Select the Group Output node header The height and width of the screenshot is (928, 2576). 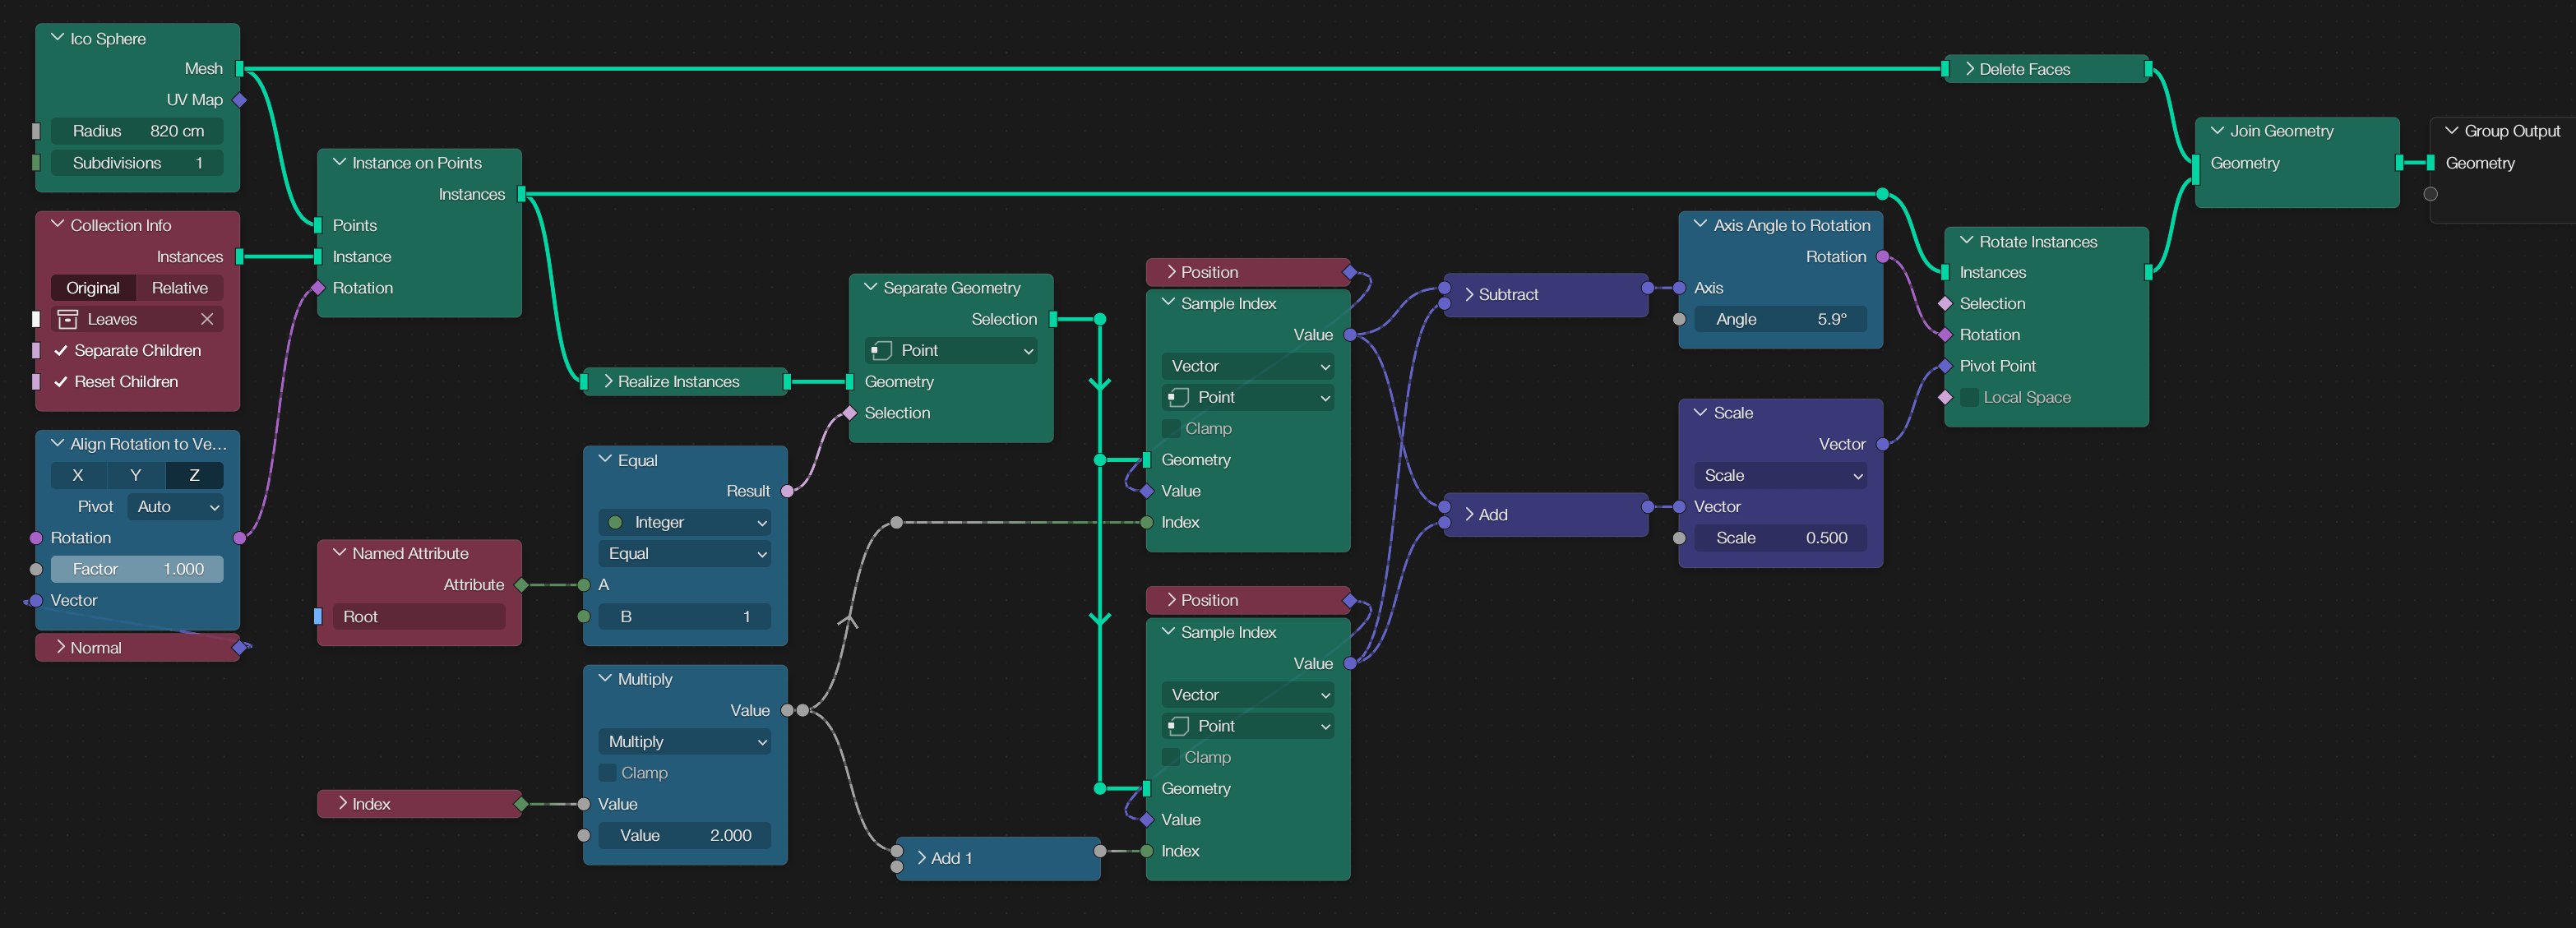tap(2503, 131)
